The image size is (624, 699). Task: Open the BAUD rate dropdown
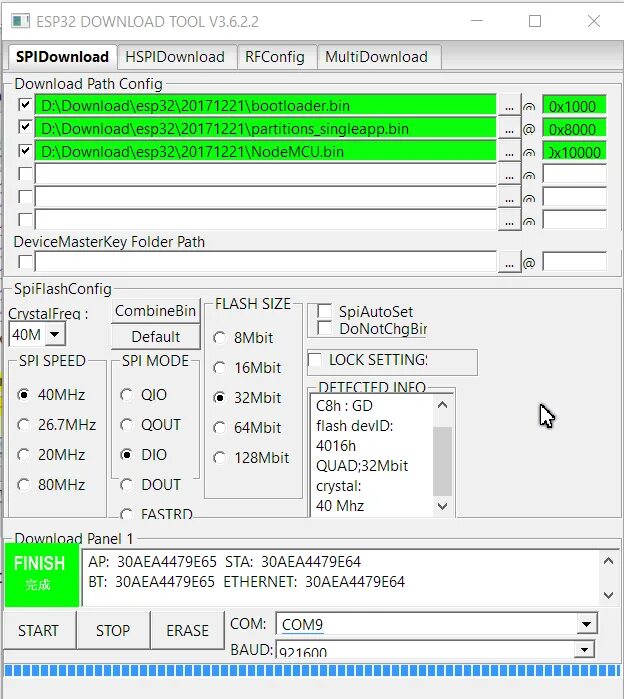pyautogui.click(x=584, y=650)
